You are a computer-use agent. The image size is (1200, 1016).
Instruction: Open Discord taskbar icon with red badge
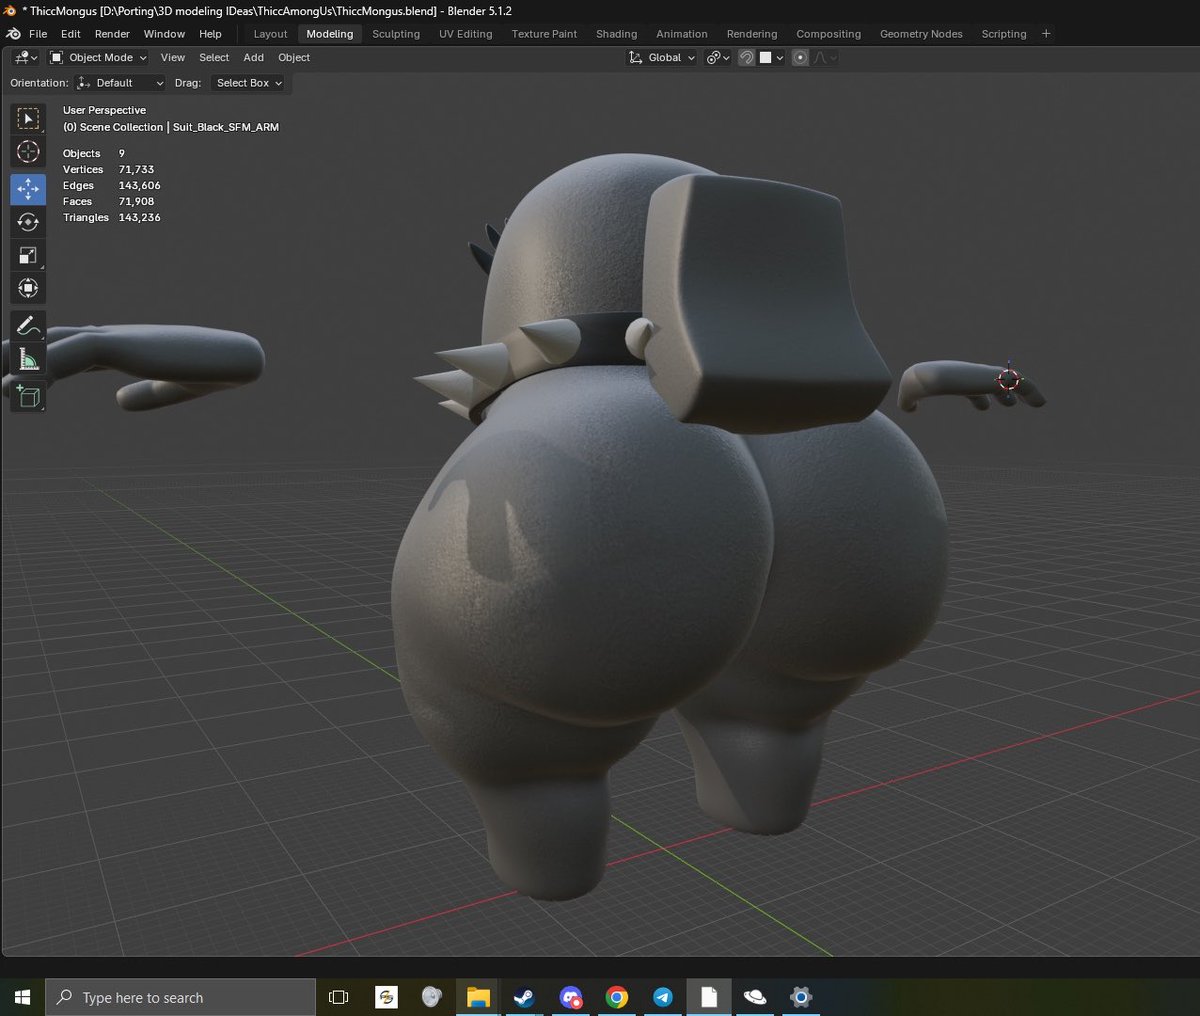click(571, 997)
